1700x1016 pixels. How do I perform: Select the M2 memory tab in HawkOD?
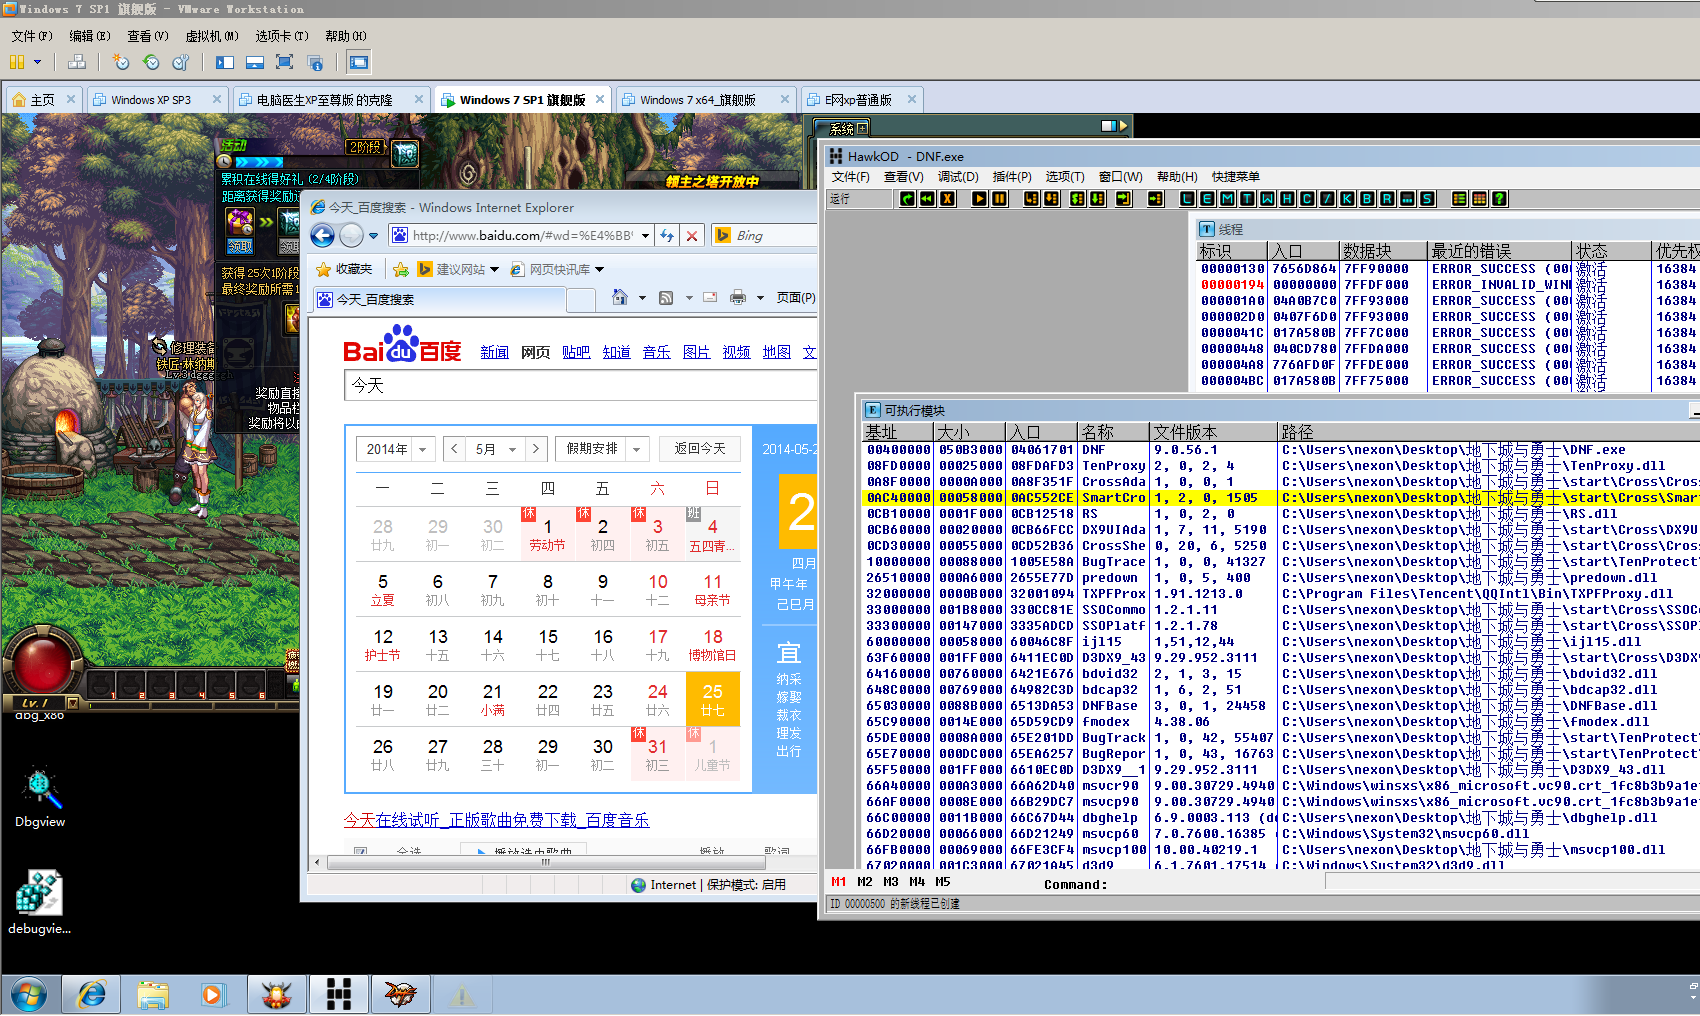coord(865,882)
